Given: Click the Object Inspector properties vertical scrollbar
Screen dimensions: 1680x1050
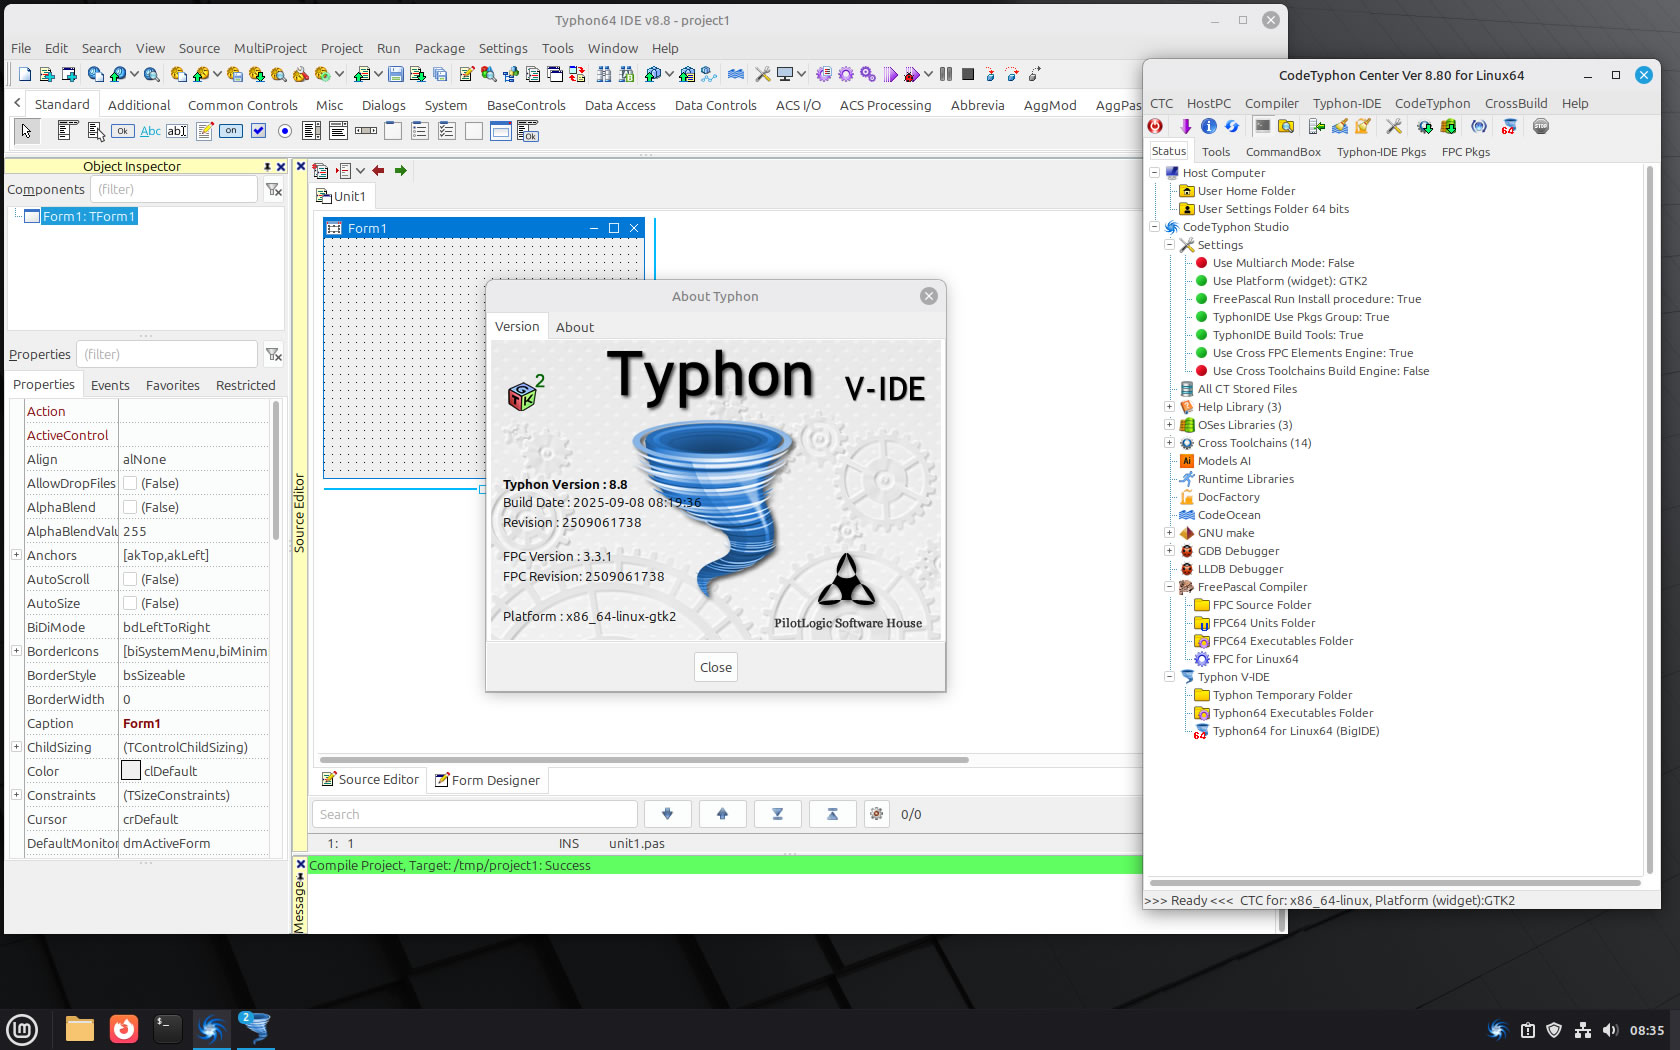Looking at the screenshot, I should click(275, 470).
